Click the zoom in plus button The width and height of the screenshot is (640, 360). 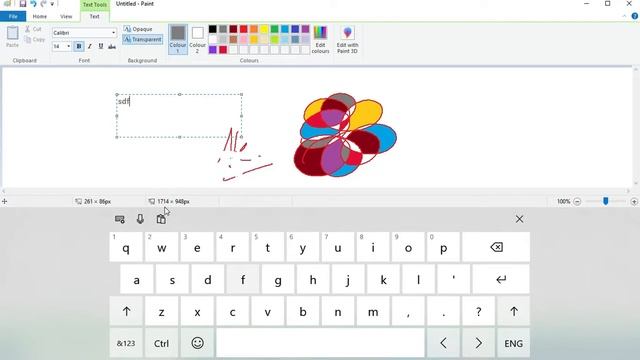[x=634, y=202]
